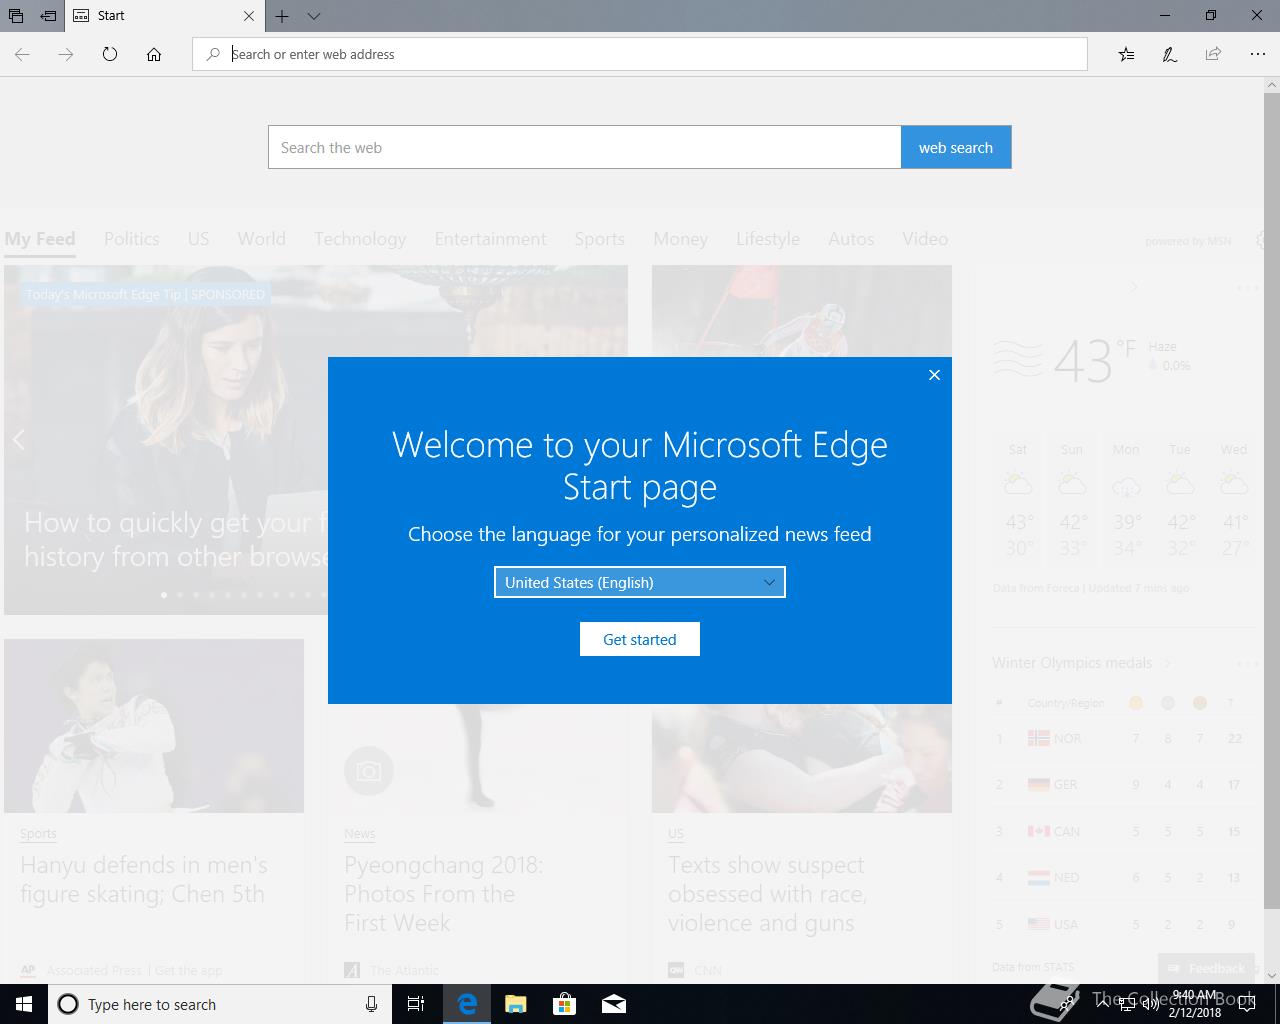Click previous slide arrow on carousel
This screenshot has height=1024, width=1280.
pos(18,439)
